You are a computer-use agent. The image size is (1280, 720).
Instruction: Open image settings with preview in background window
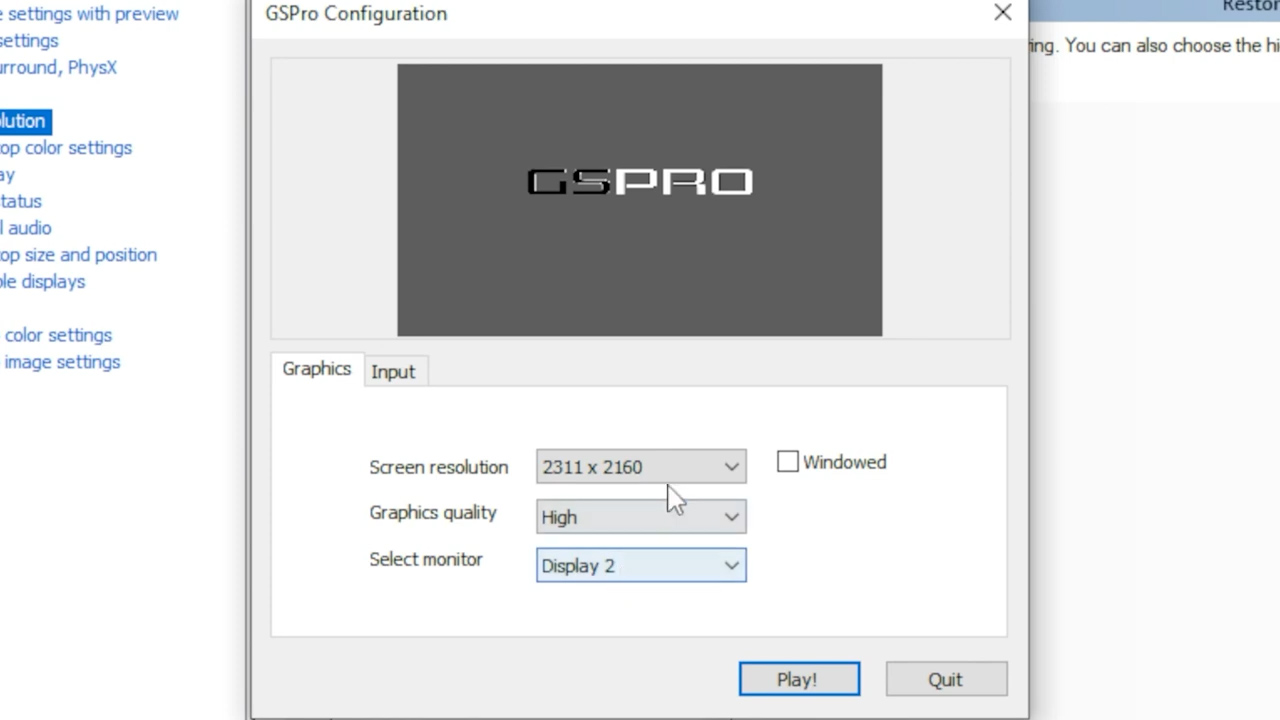[89, 14]
